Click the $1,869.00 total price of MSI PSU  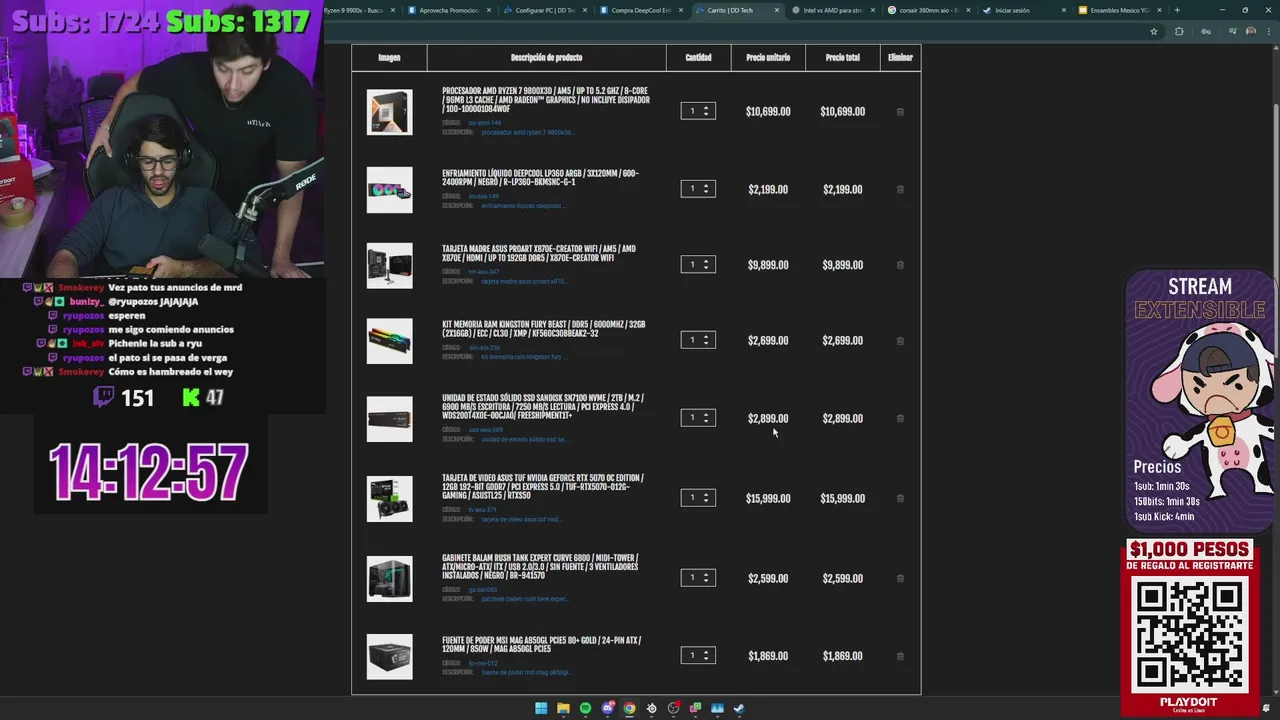pos(842,656)
